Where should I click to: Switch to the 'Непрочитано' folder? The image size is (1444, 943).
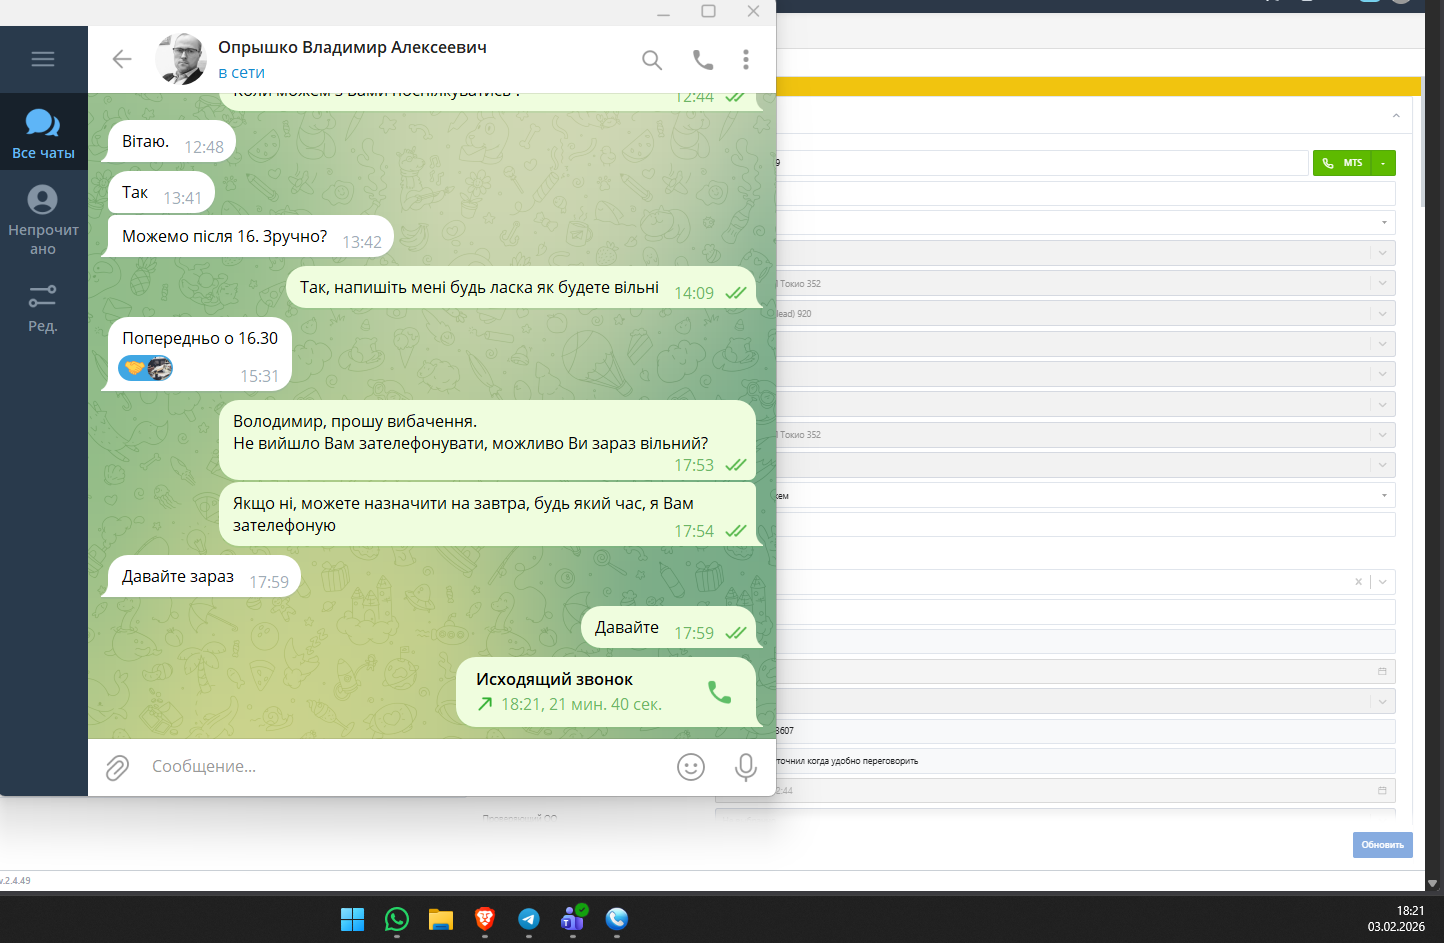click(x=43, y=220)
